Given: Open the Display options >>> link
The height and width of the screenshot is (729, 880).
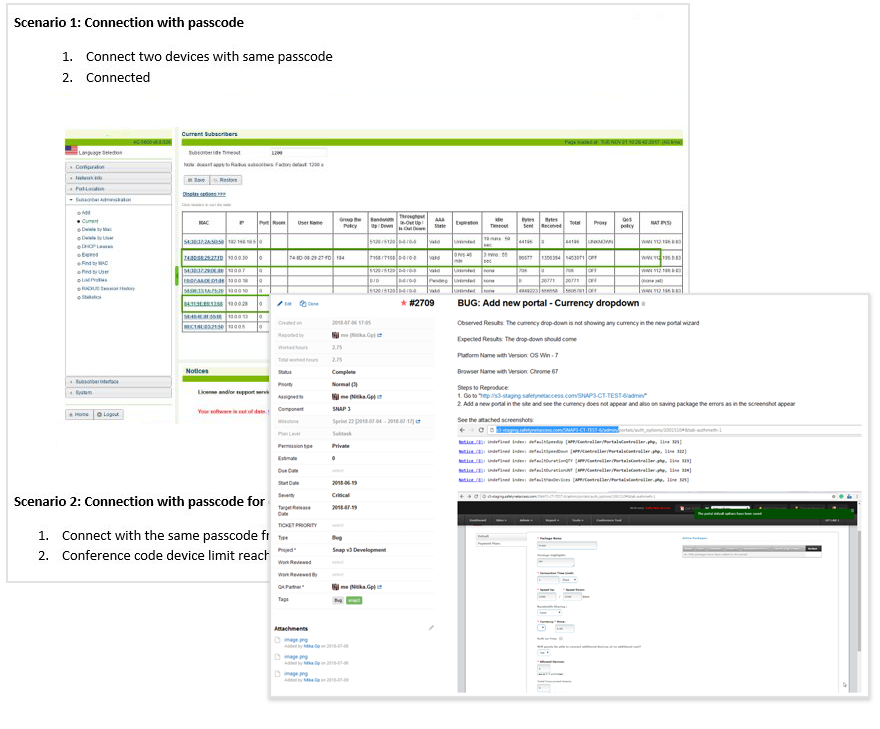Looking at the screenshot, I should click(204, 193).
